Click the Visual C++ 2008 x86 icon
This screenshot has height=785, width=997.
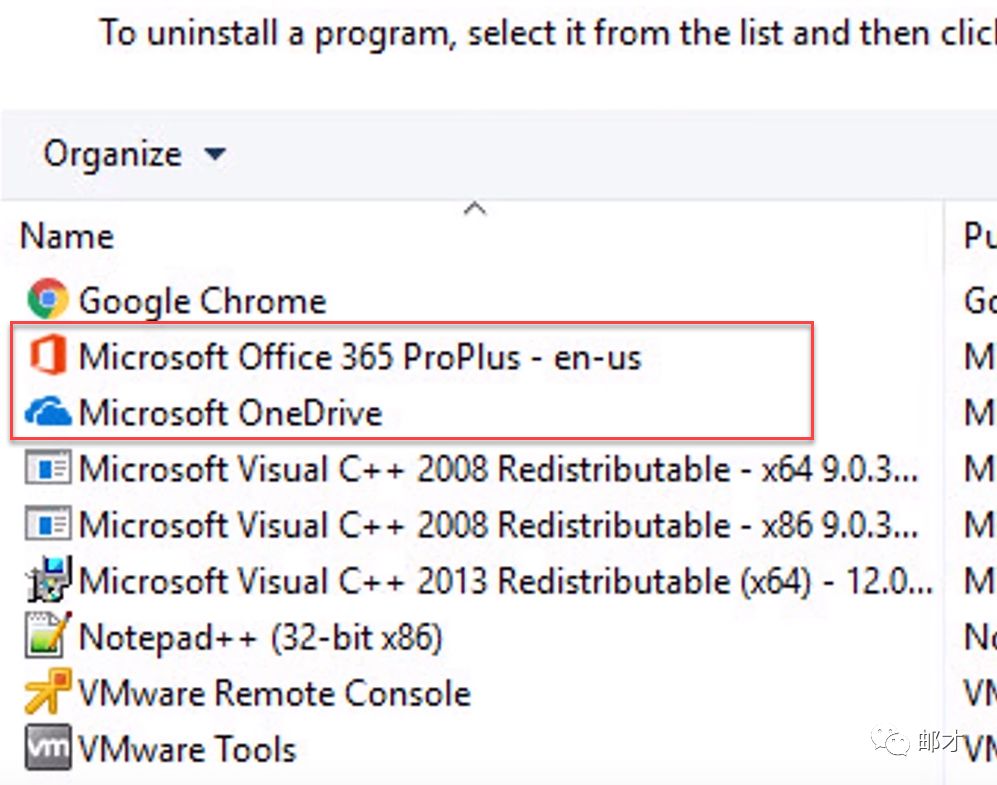tap(47, 524)
